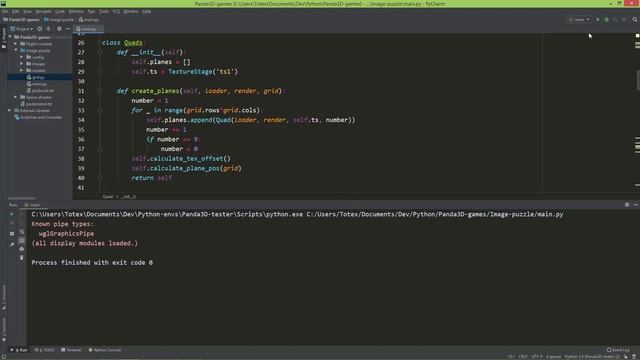Image resolution: width=640 pixels, height=360 pixels.
Task: Expand the Flight-combat folder
Action: click(16, 44)
